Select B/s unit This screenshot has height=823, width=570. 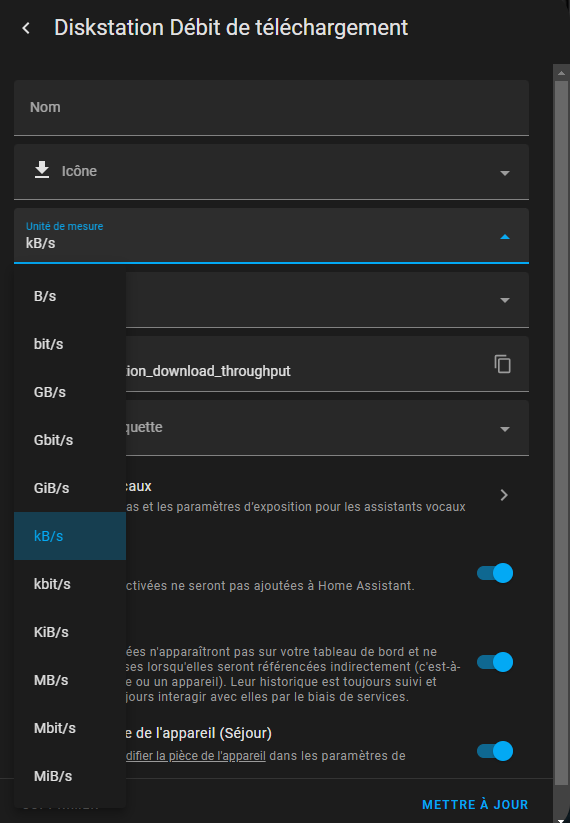click(70, 296)
